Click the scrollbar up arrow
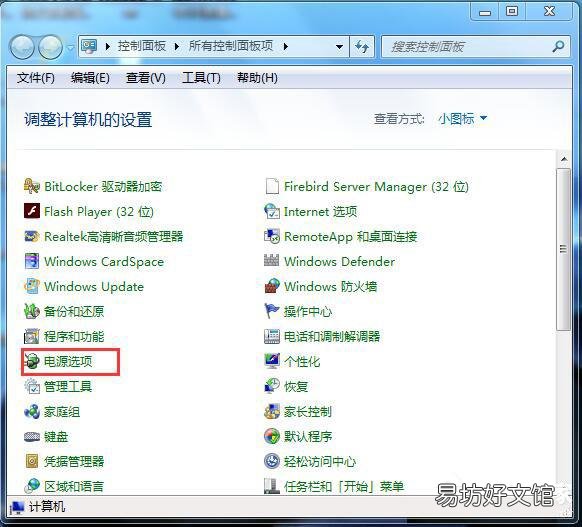The width and height of the screenshot is (582, 527). click(564, 160)
